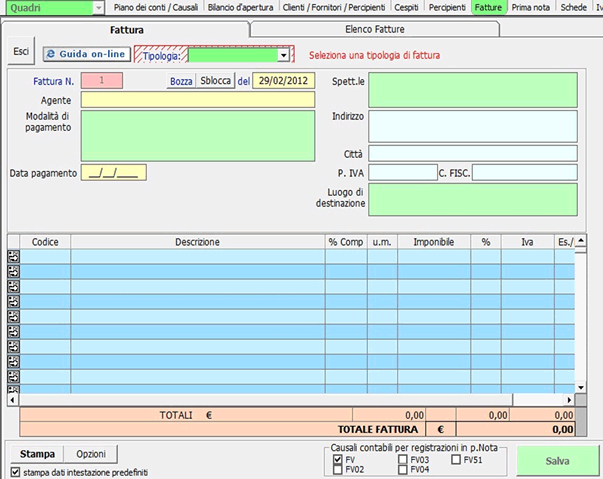Image resolution: width=603 pixels, height=479 pixels.
Task: Click the Data pagamento date field
Action: coord(113,173)
